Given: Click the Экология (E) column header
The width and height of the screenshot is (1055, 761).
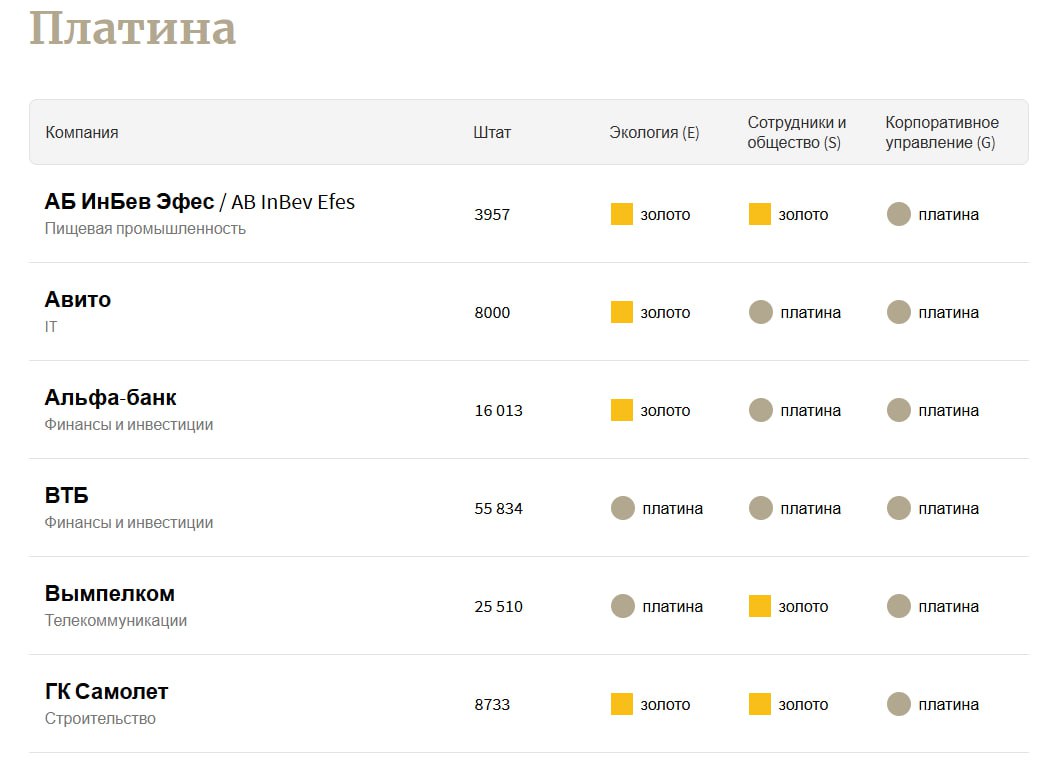Looking at the screenshot, I should coord(654,132).
